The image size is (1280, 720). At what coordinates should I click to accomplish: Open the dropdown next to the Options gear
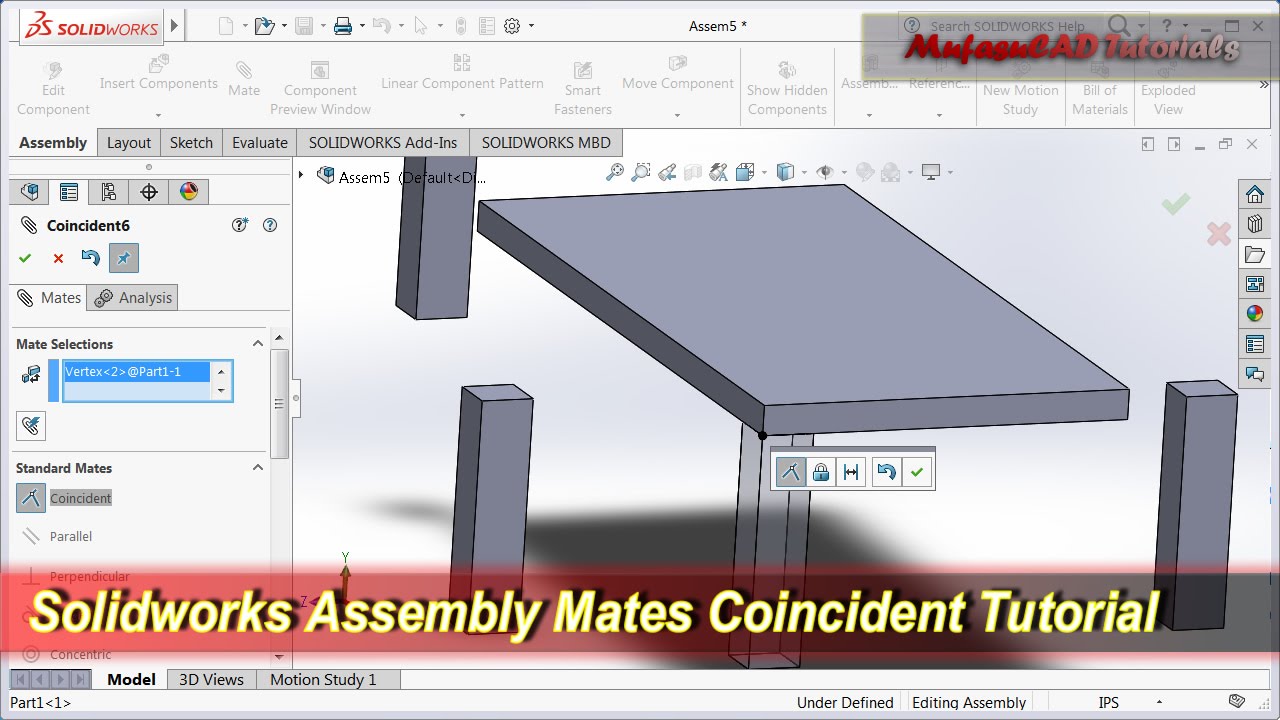click(531, 27)
